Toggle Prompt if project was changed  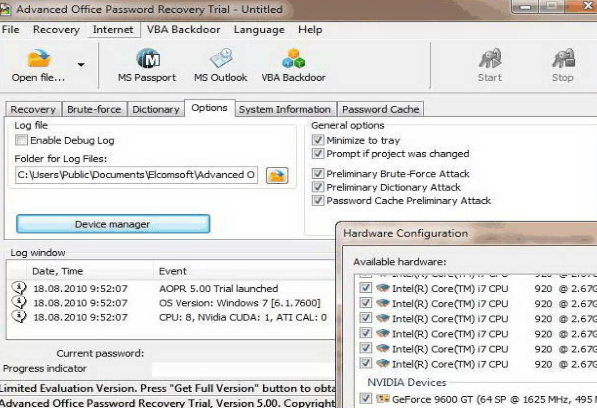pos(318,153)
